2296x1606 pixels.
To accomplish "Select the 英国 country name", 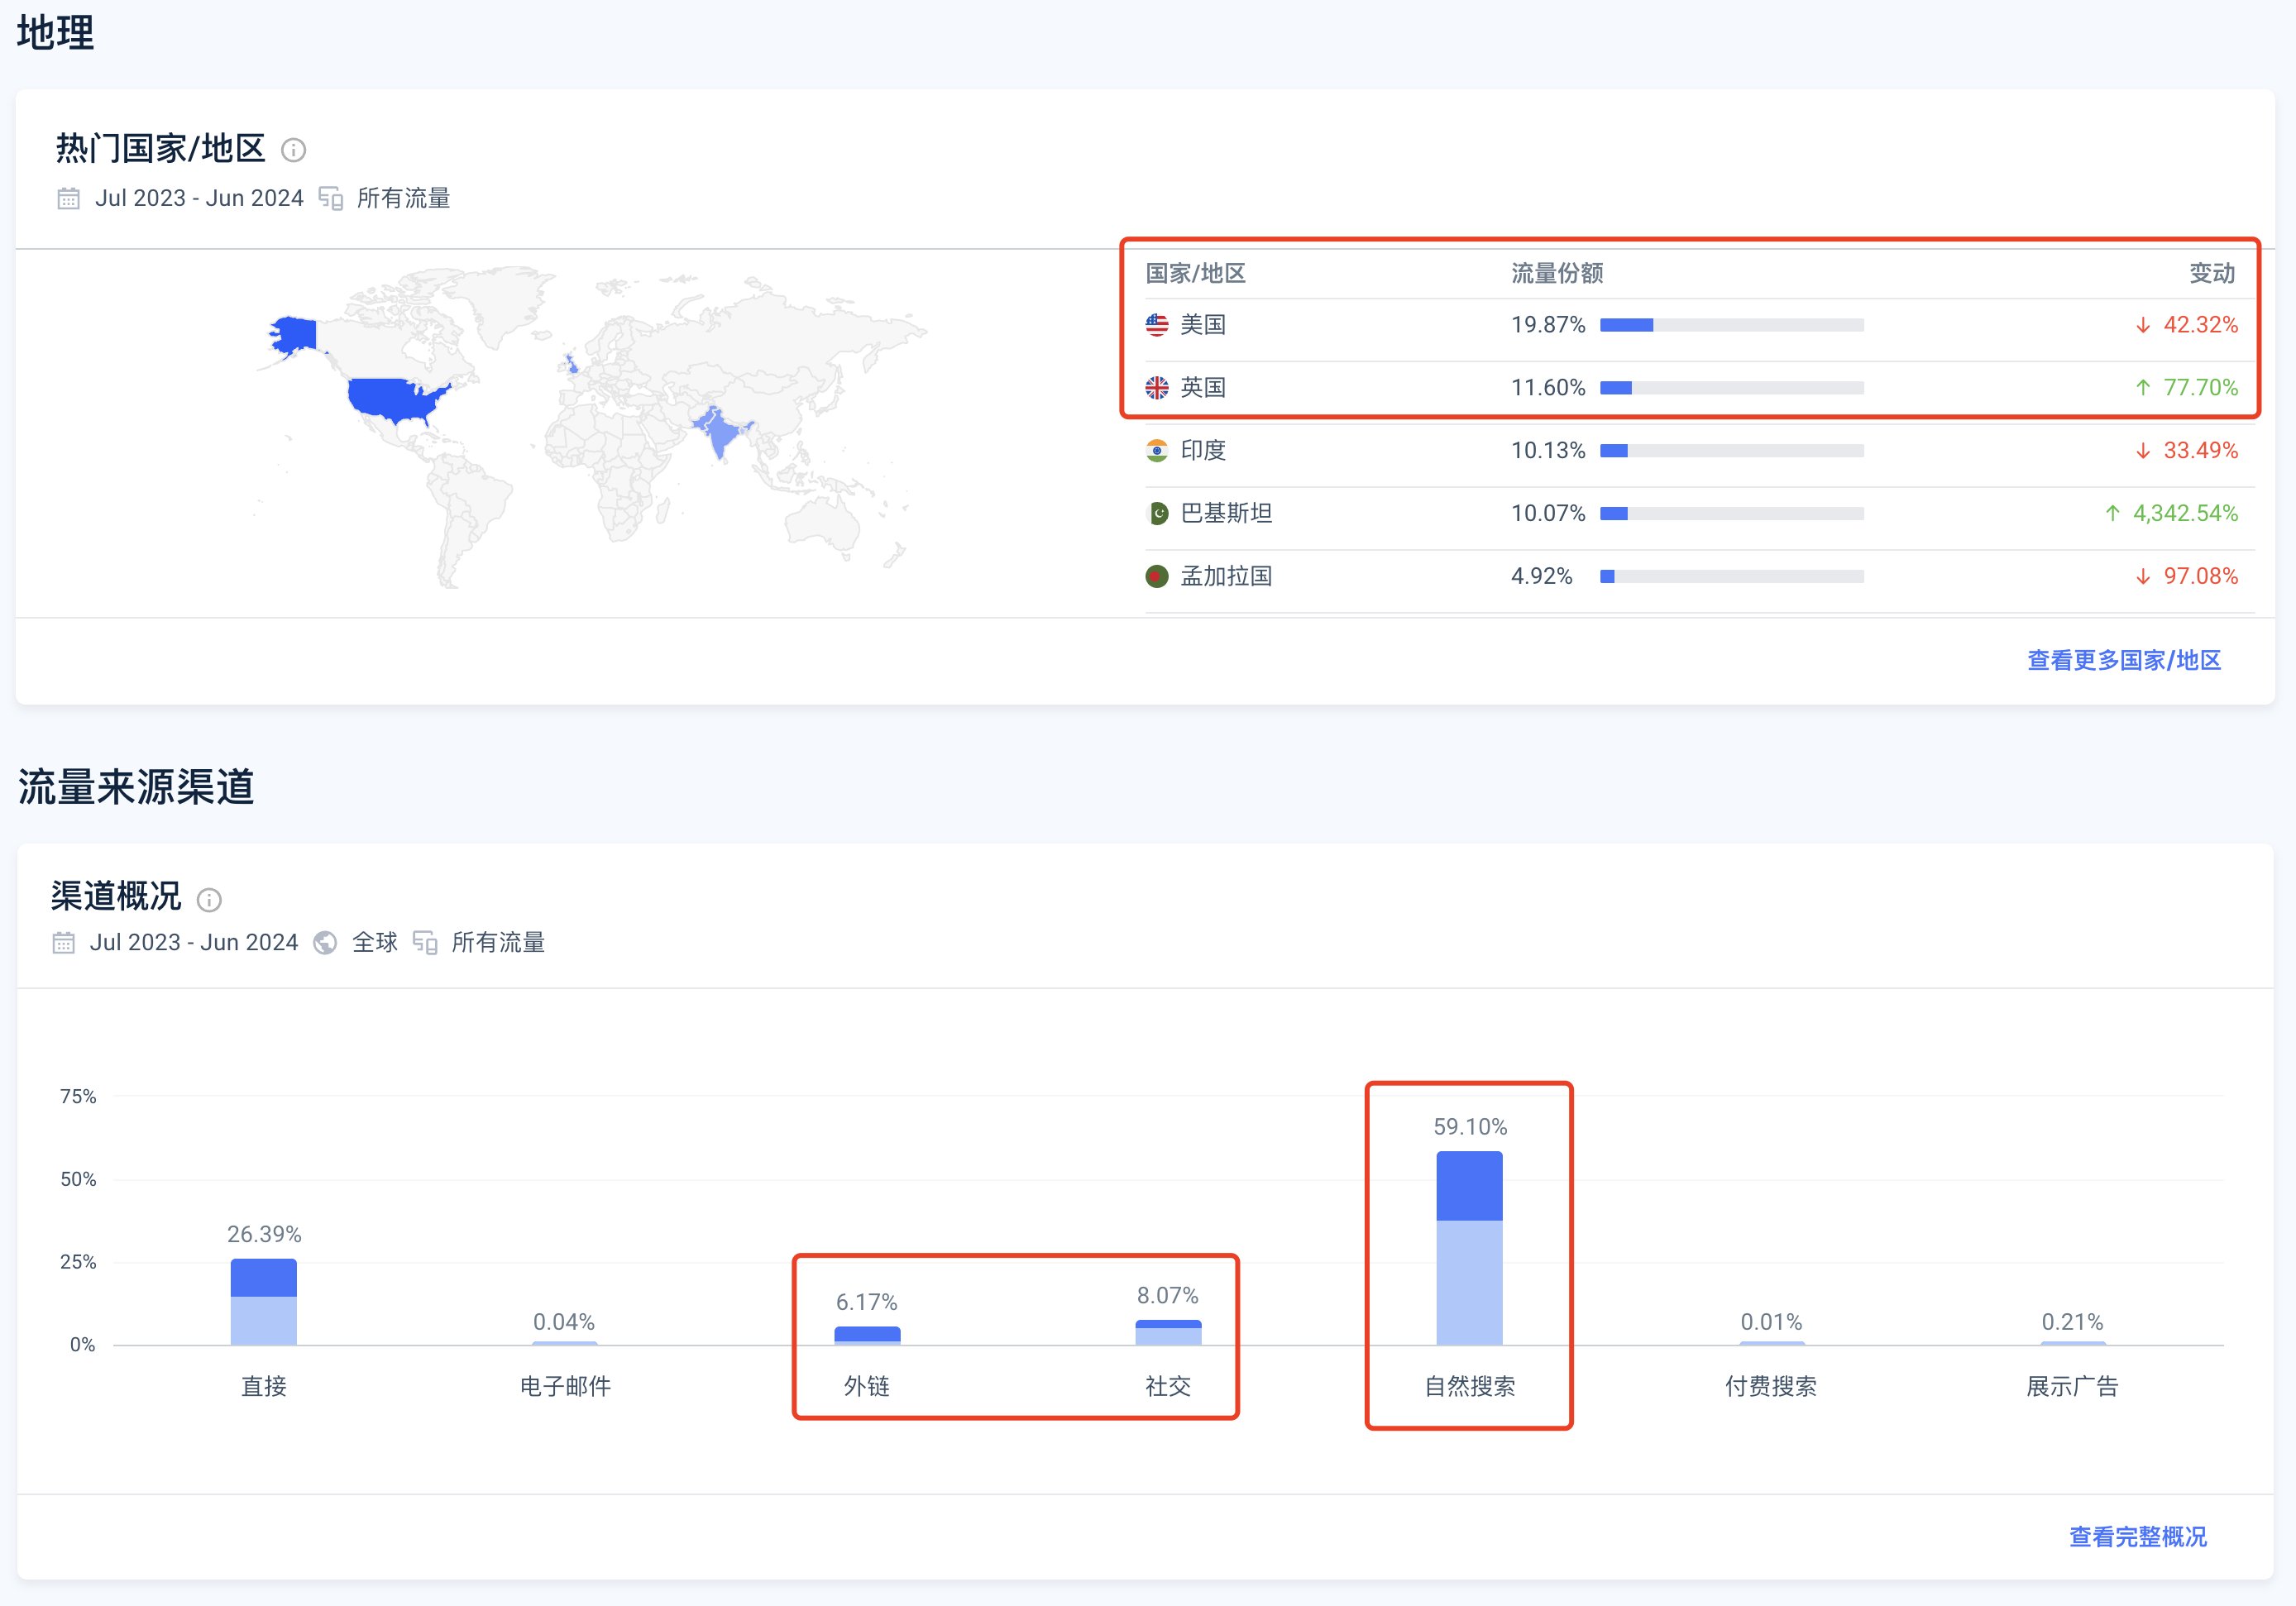I will pyautogui.click(x=1203, y=388).
